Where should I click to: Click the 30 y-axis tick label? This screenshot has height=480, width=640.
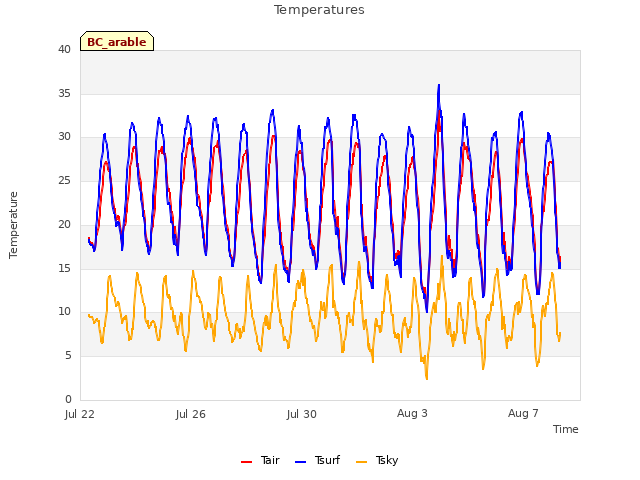pos(64,137)
